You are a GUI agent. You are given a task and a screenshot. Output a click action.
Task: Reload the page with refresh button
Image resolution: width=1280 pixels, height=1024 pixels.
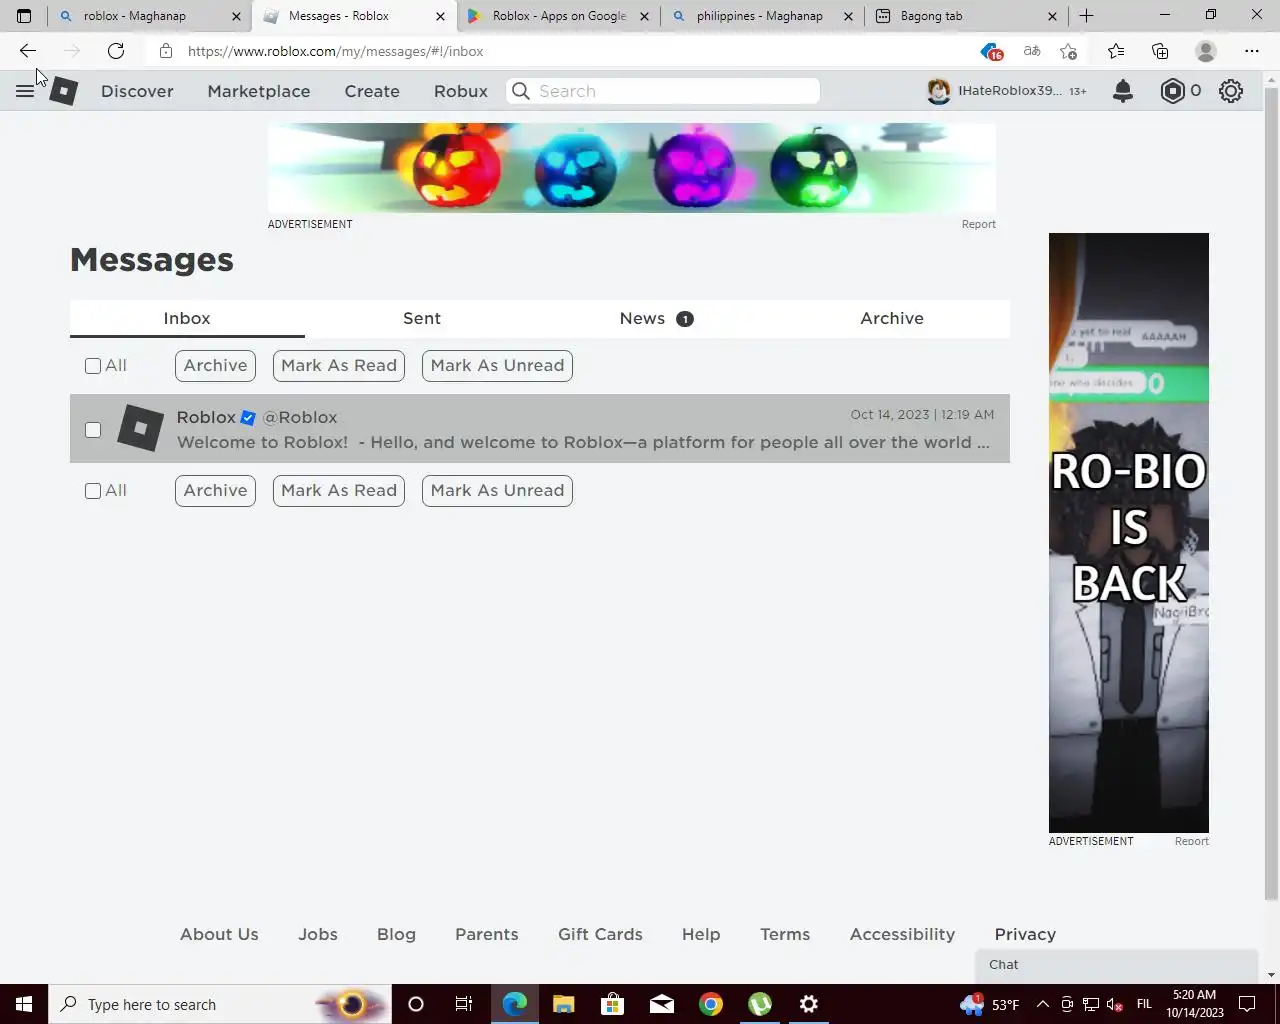pos(116,51)
